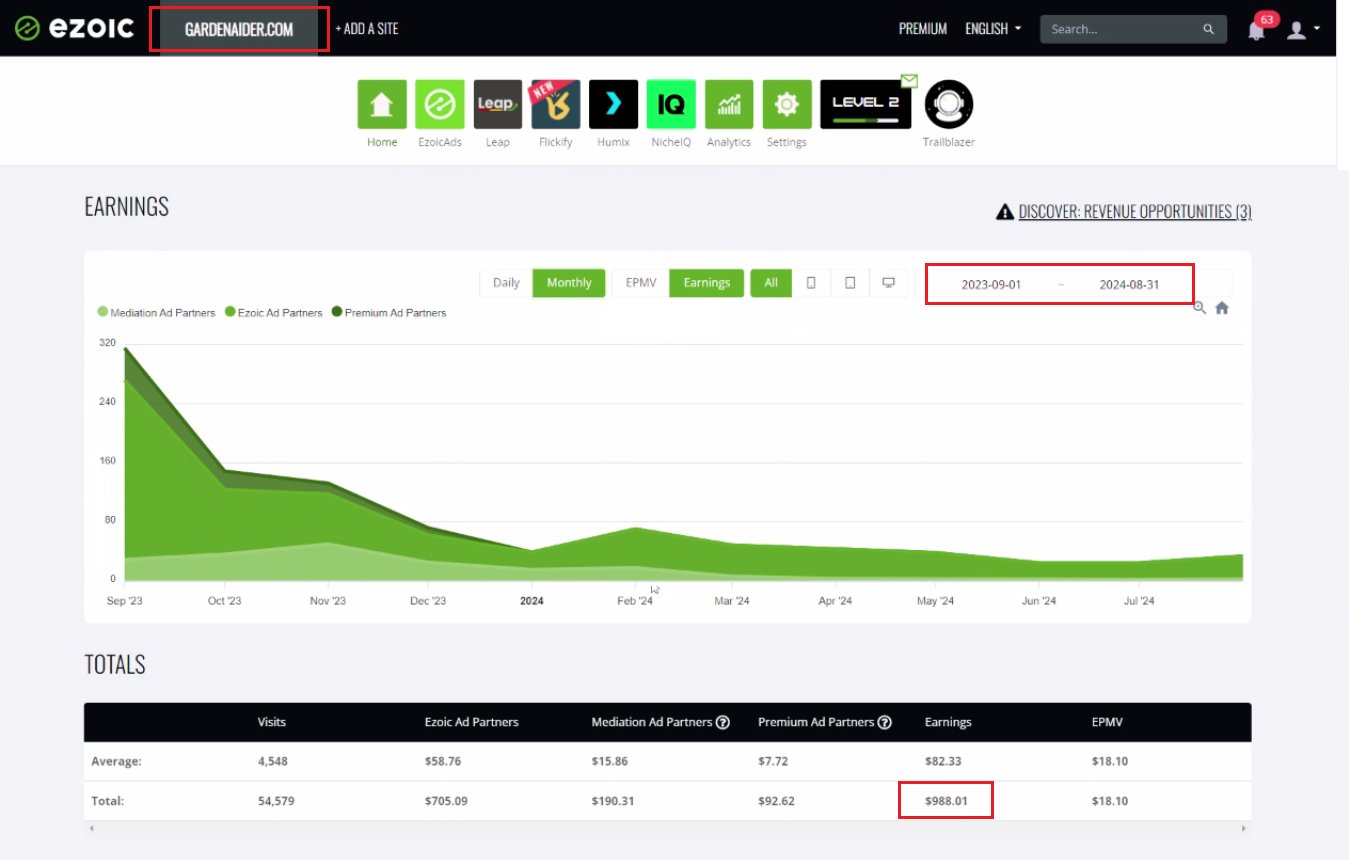Click average Ezoic value $58.76

click(x=442, y=761)
